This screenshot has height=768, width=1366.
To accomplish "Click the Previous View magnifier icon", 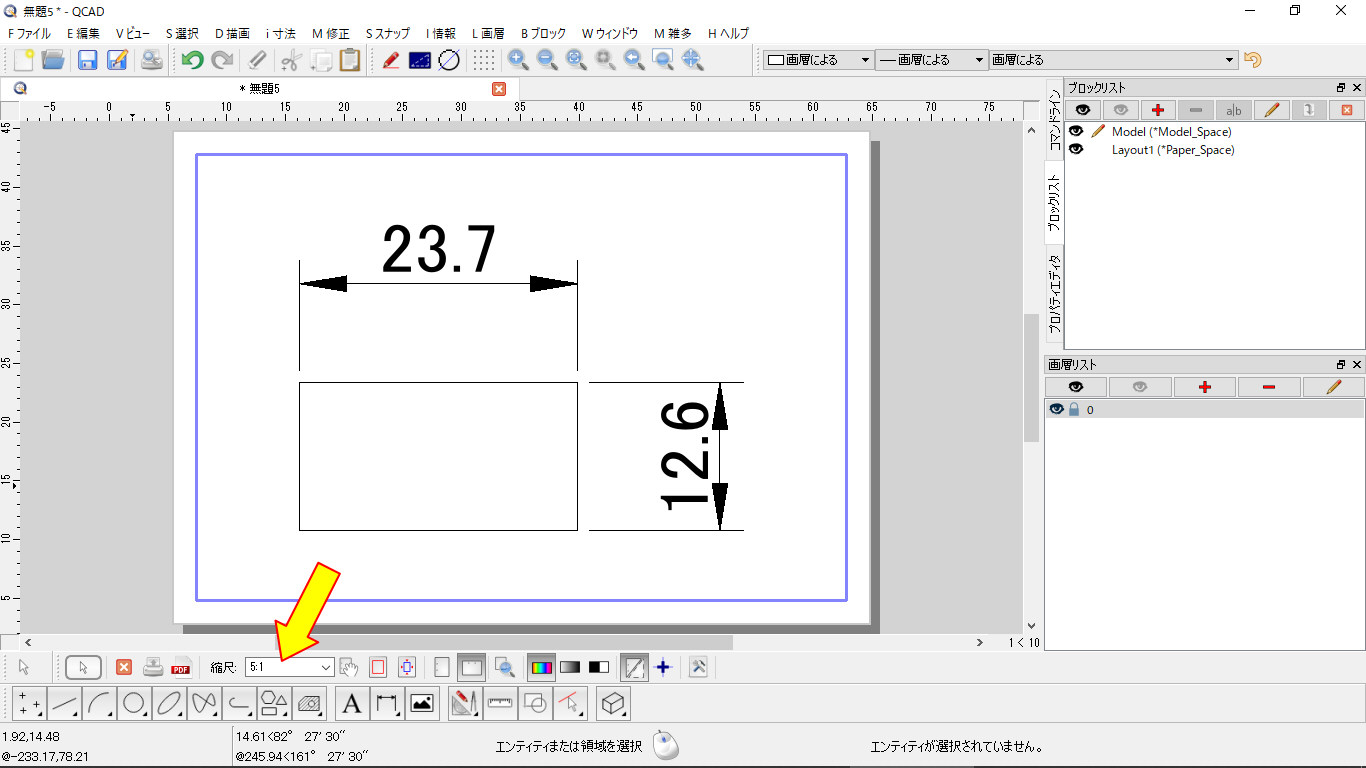I will tap(634, 60).
